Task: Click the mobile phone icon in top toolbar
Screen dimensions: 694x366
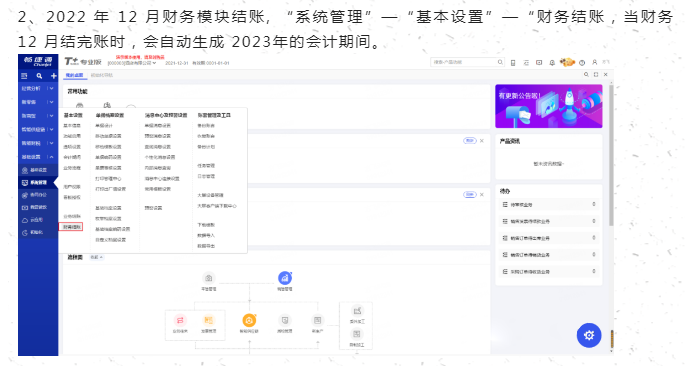Action: 513,63
